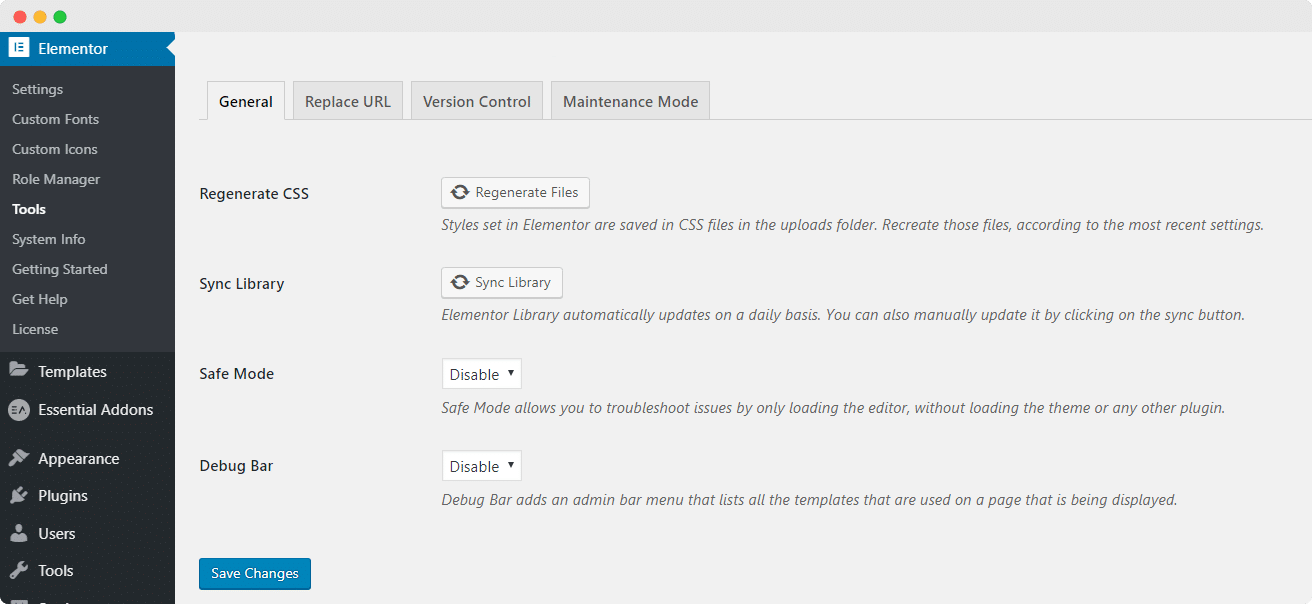The image size is (1312, 604).
Task: Open the Templates menu label
Action: click(72, 371)
